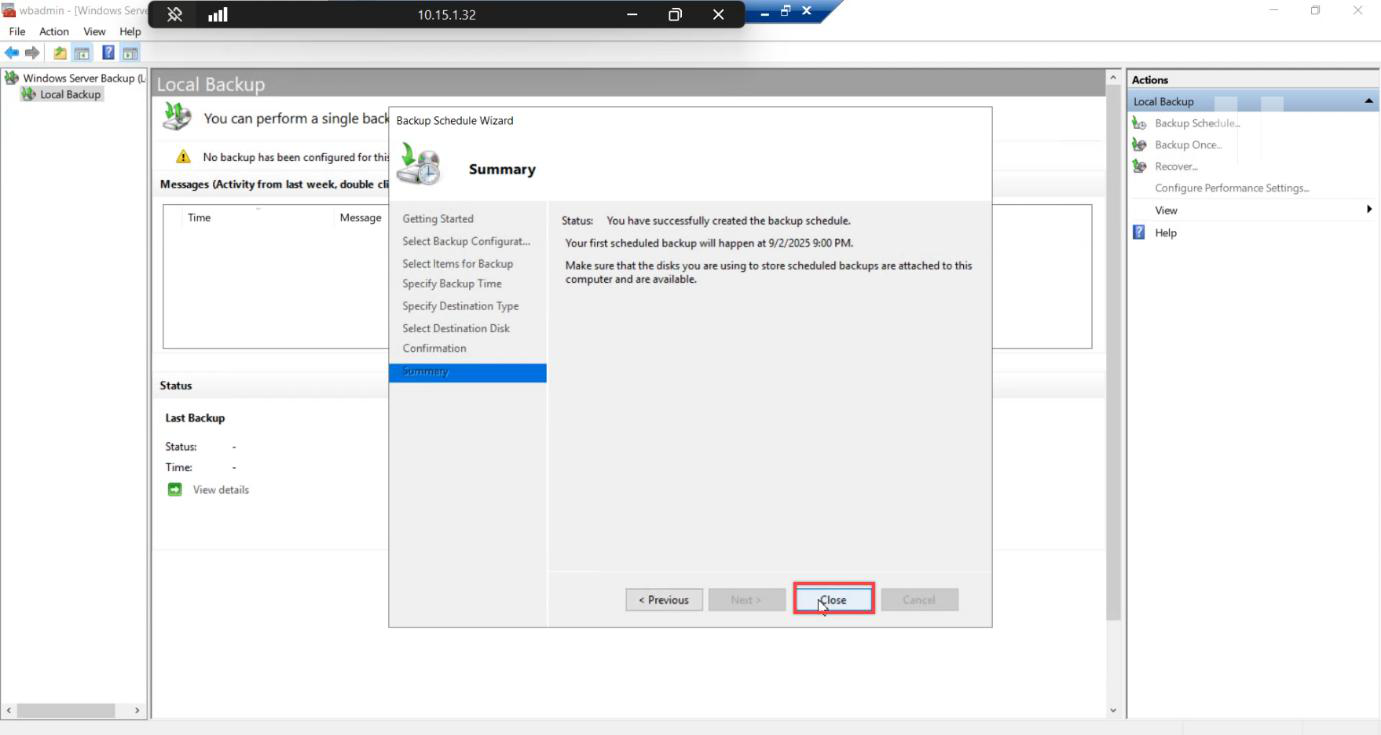Click the 10.15.1.32 session address label
Viewport: 1381px width, 735px height.
447,15
